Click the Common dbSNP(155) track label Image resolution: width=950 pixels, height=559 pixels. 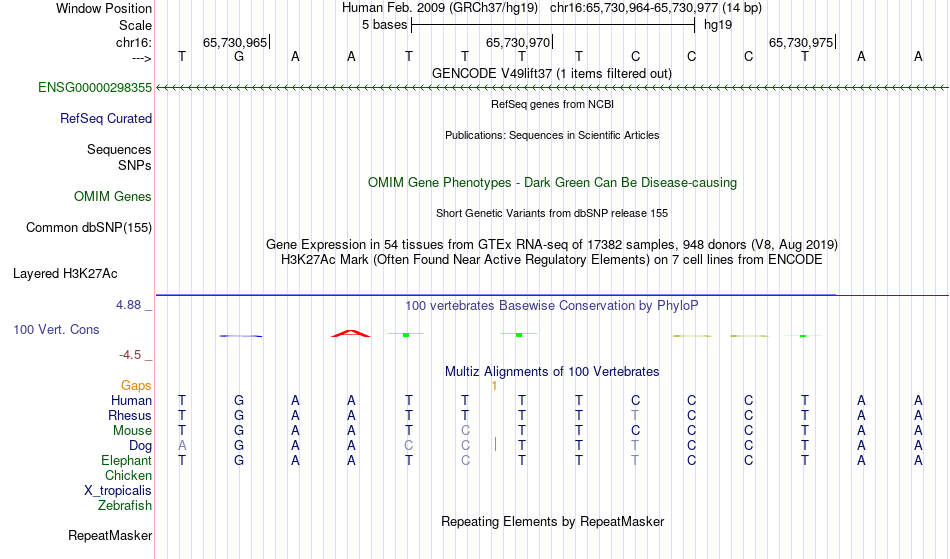tap(89, 227)
